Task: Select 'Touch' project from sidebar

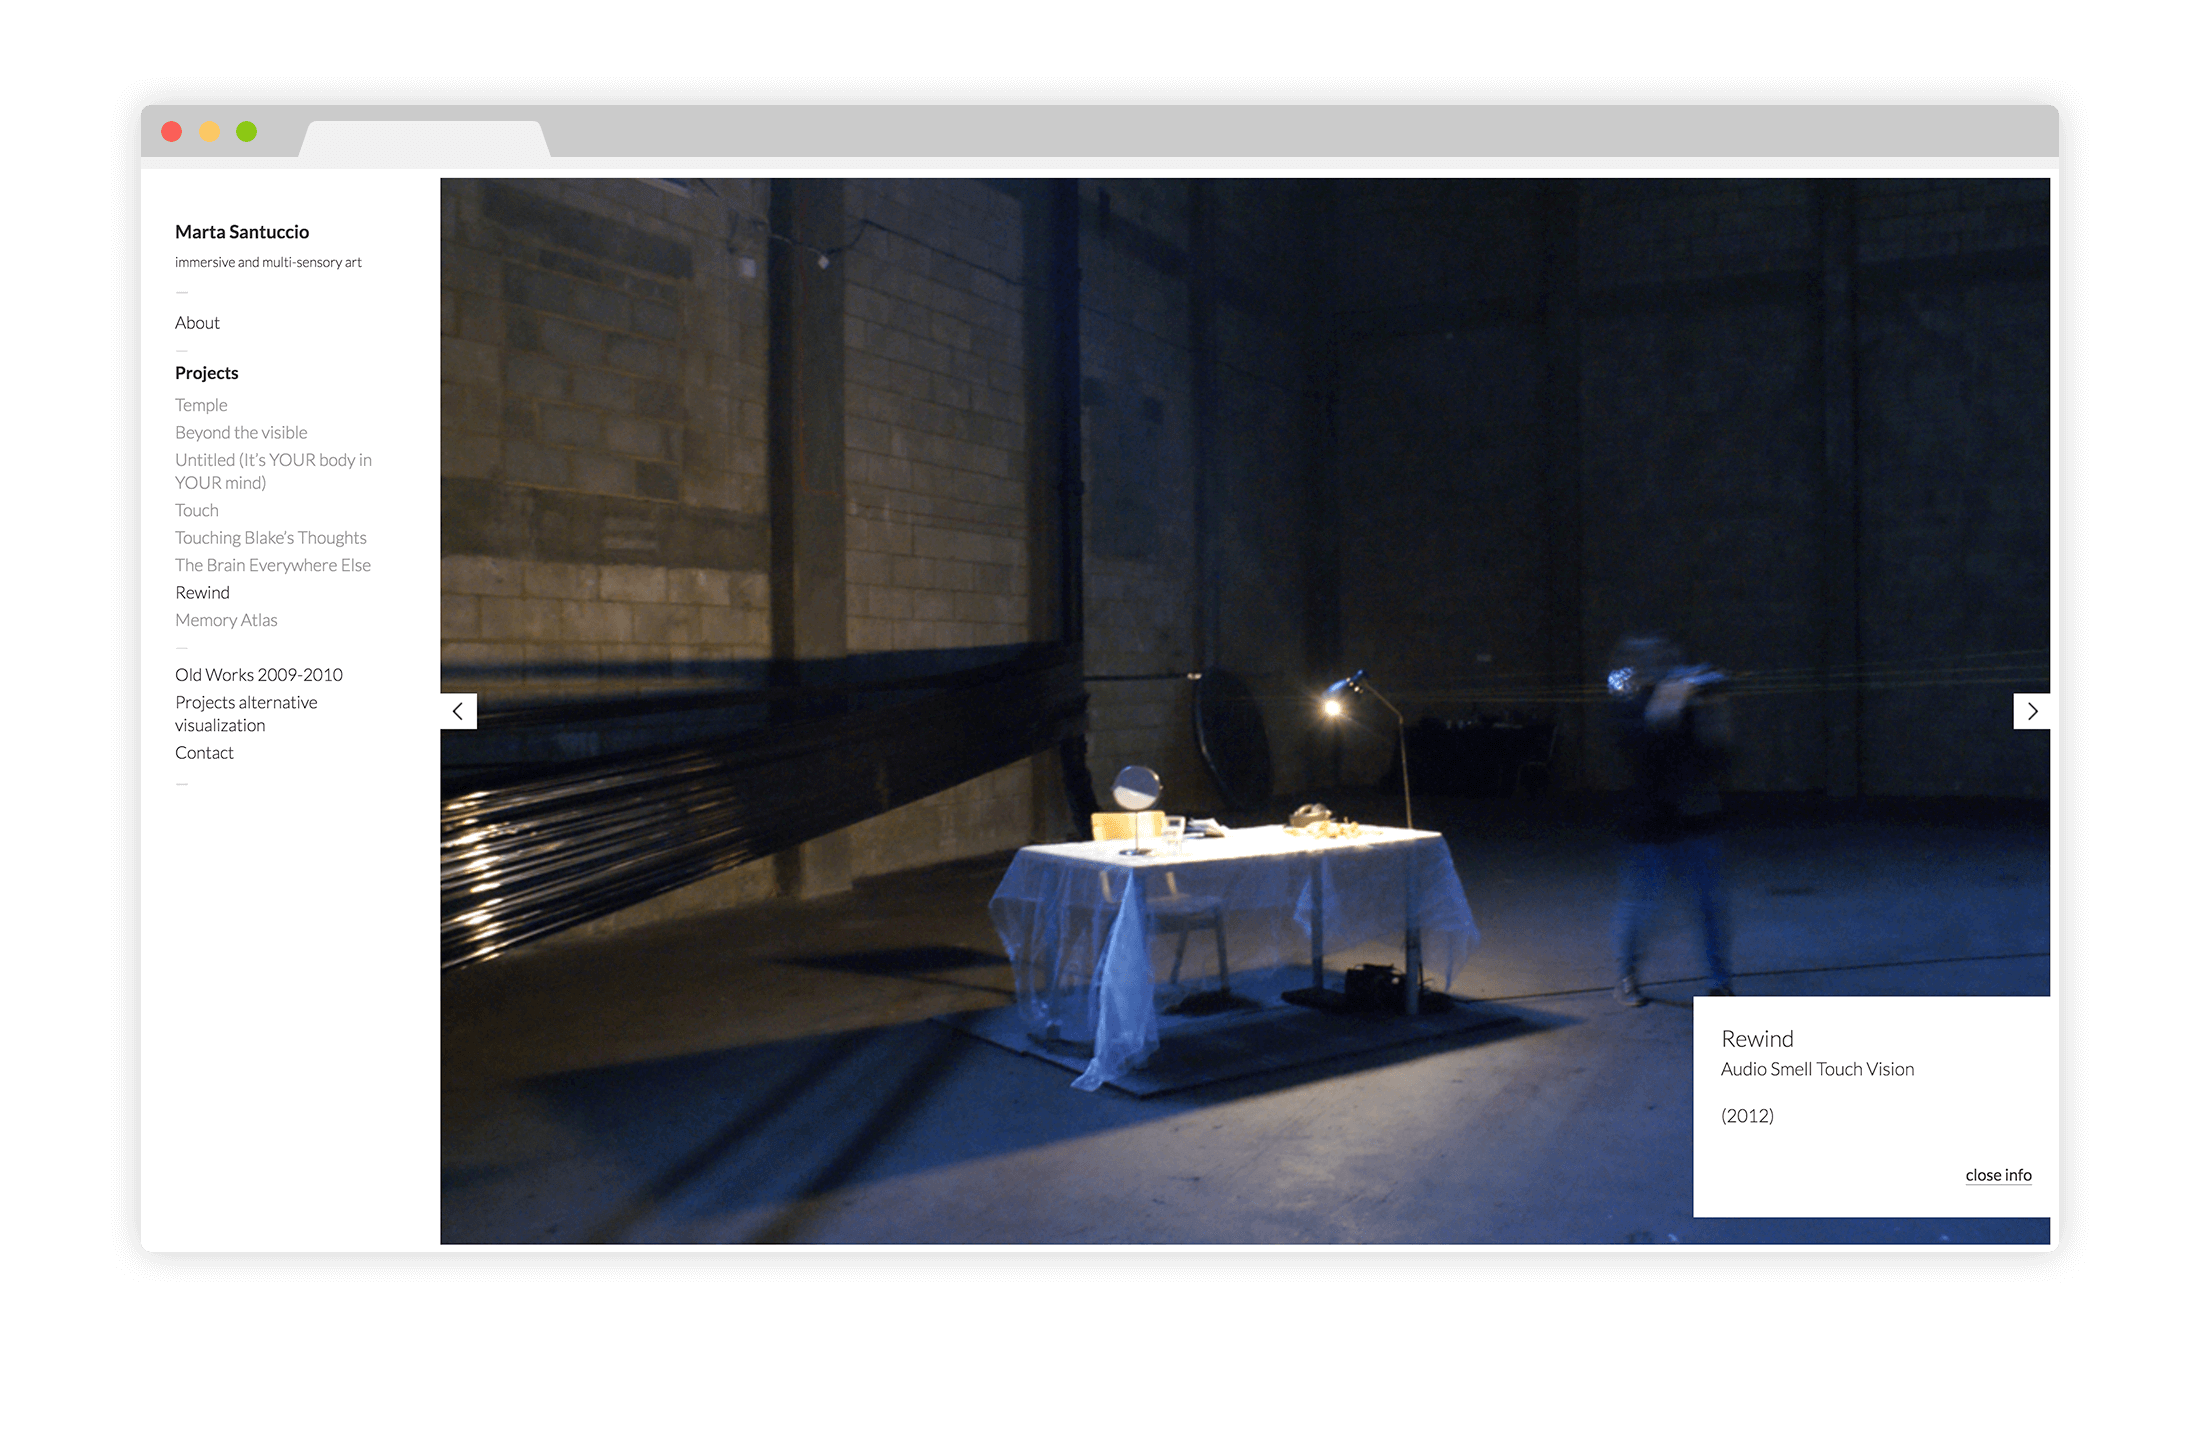Action: point(196,510)
